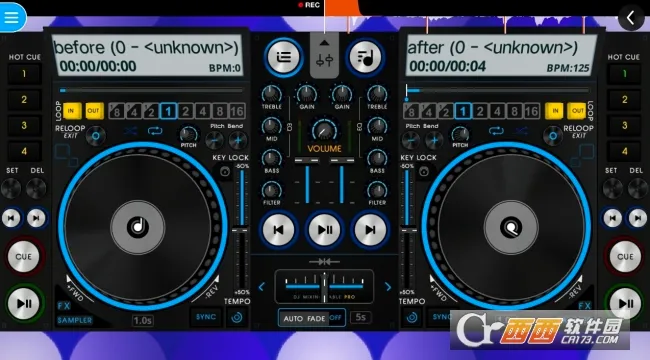Click center play/pause button

point(325,229)
